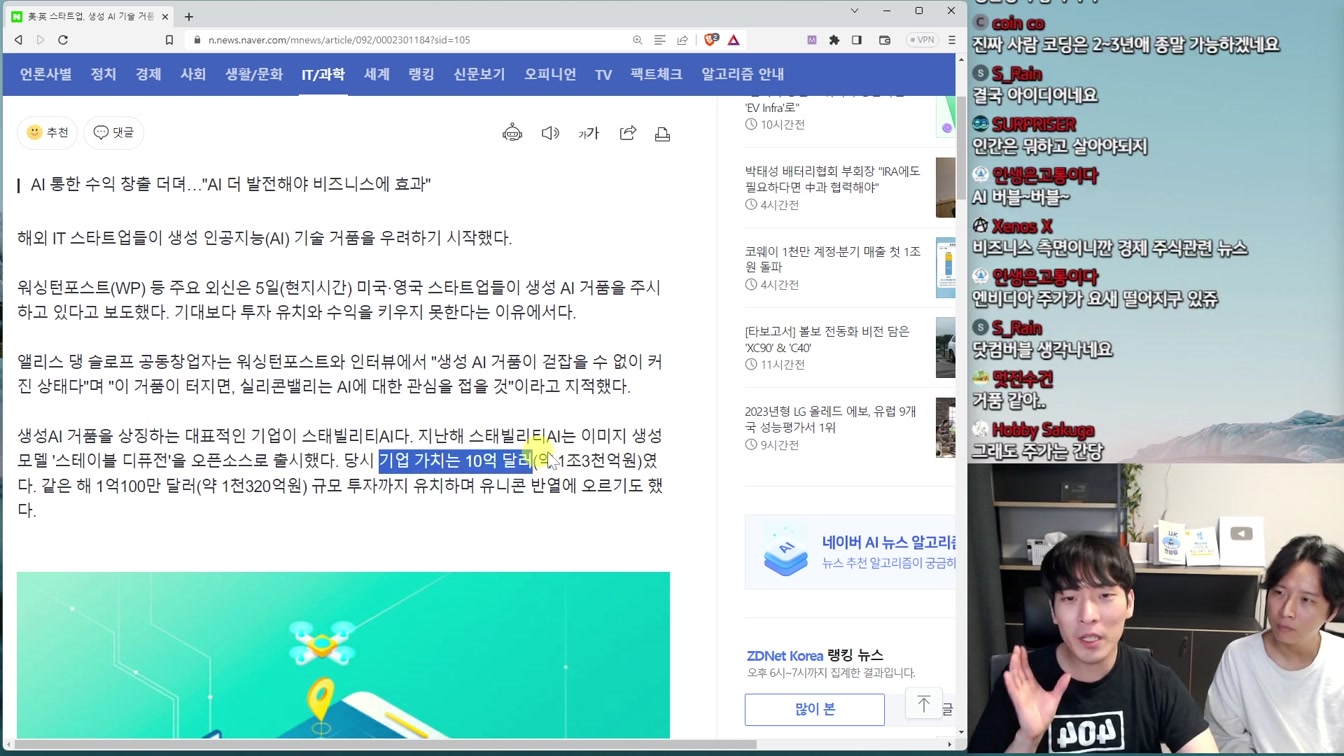Open new browser tab
This screenshot has height=756, width=1344.
(x=189, y=16)
